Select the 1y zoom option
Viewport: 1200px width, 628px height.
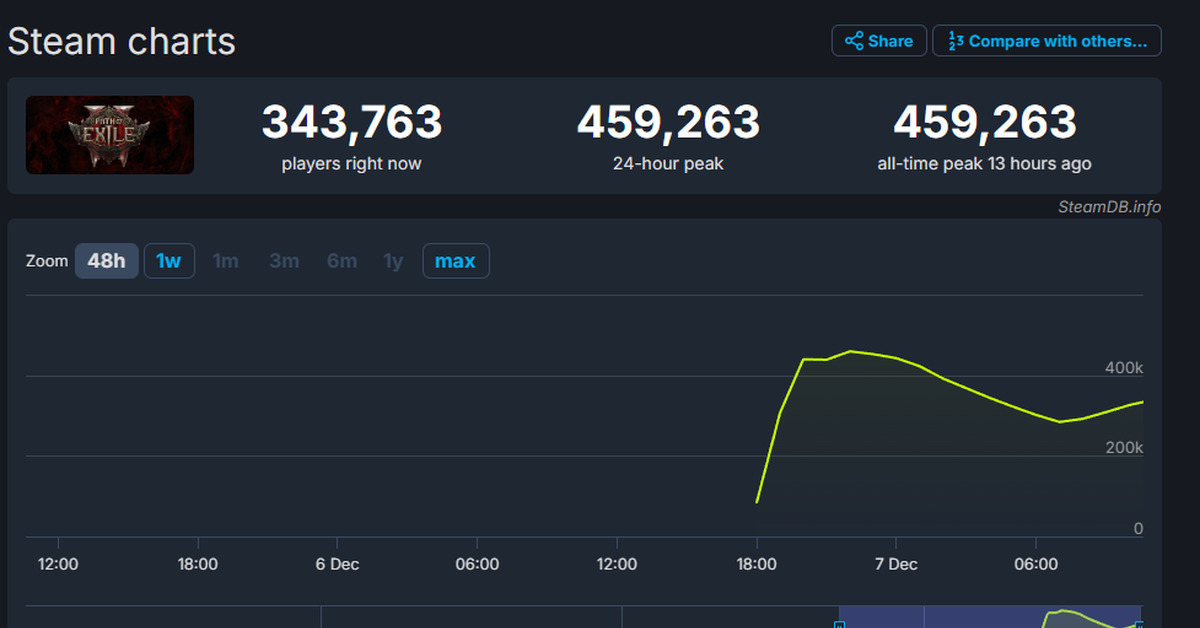pyautogui.click(x=394, y=261)
